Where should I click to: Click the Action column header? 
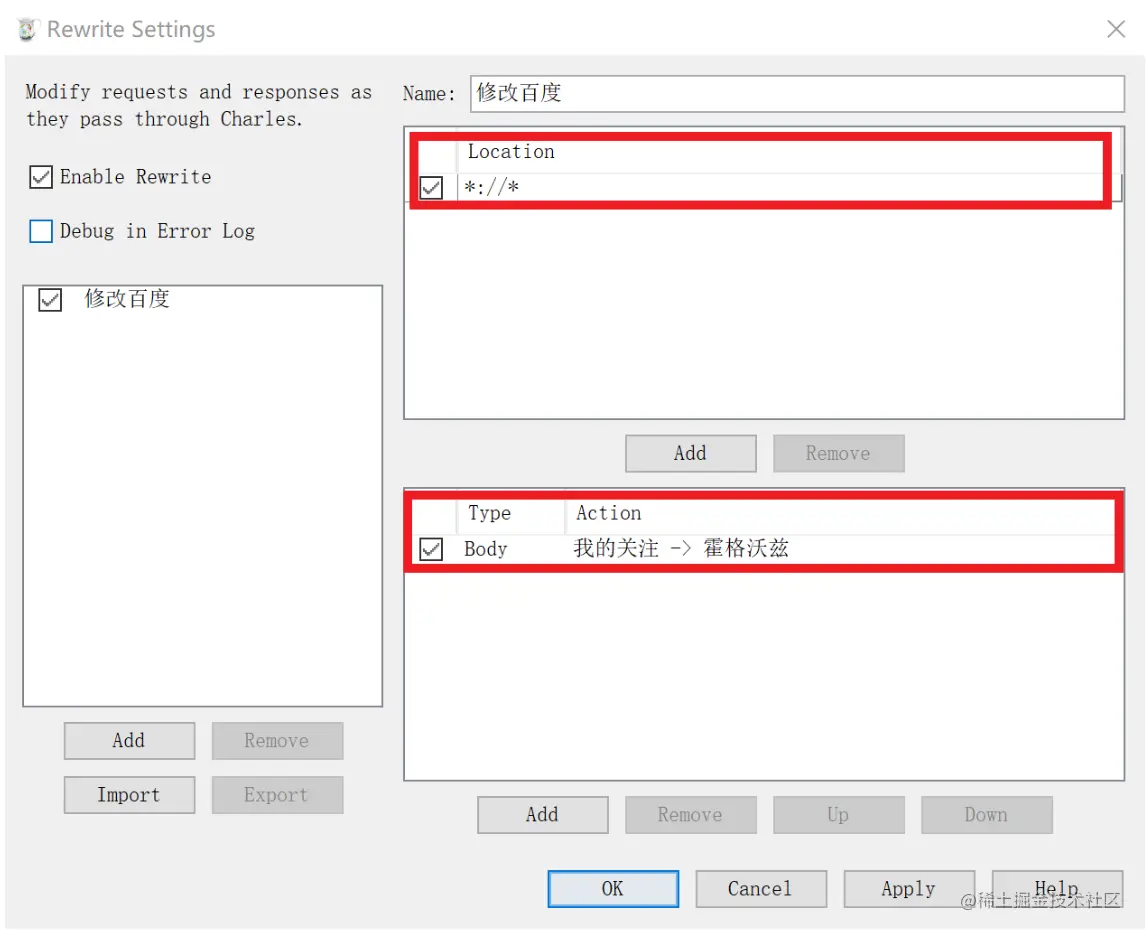click(608, 513)
